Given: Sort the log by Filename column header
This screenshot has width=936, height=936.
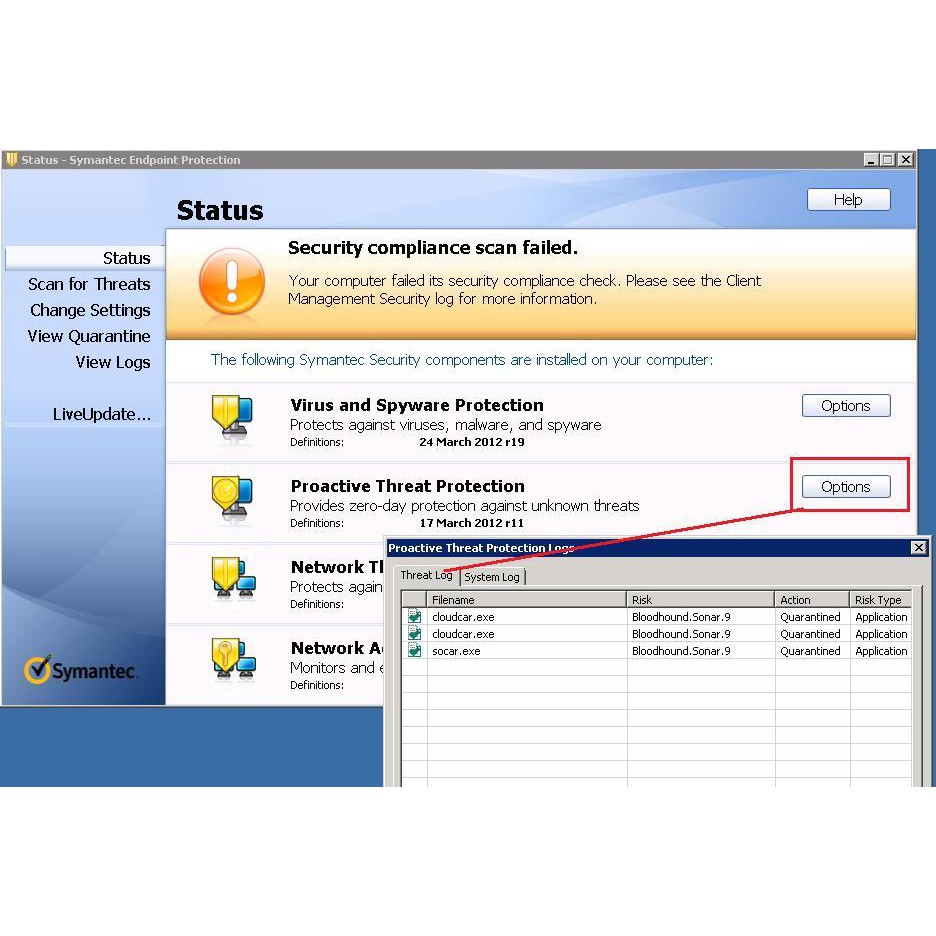Looking at the screenshot, I should coord(526,600).
